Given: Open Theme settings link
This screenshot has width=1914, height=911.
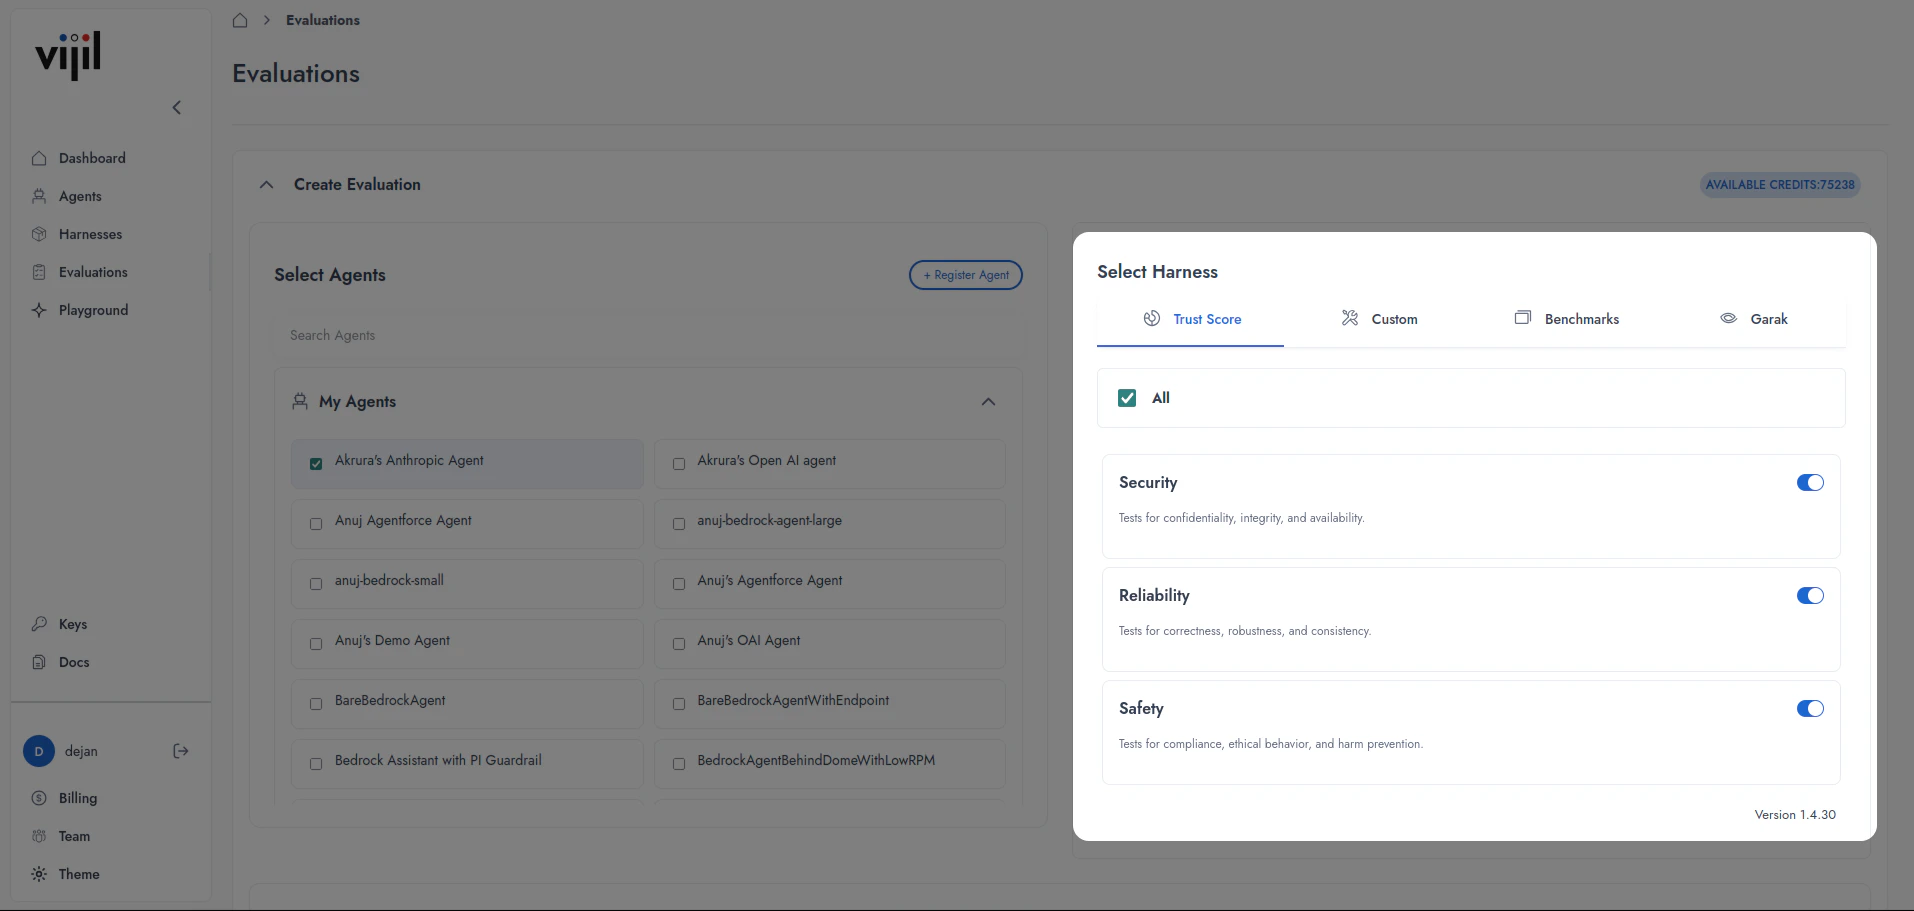Looking at the screenshot, I should (x=79, y=874).
